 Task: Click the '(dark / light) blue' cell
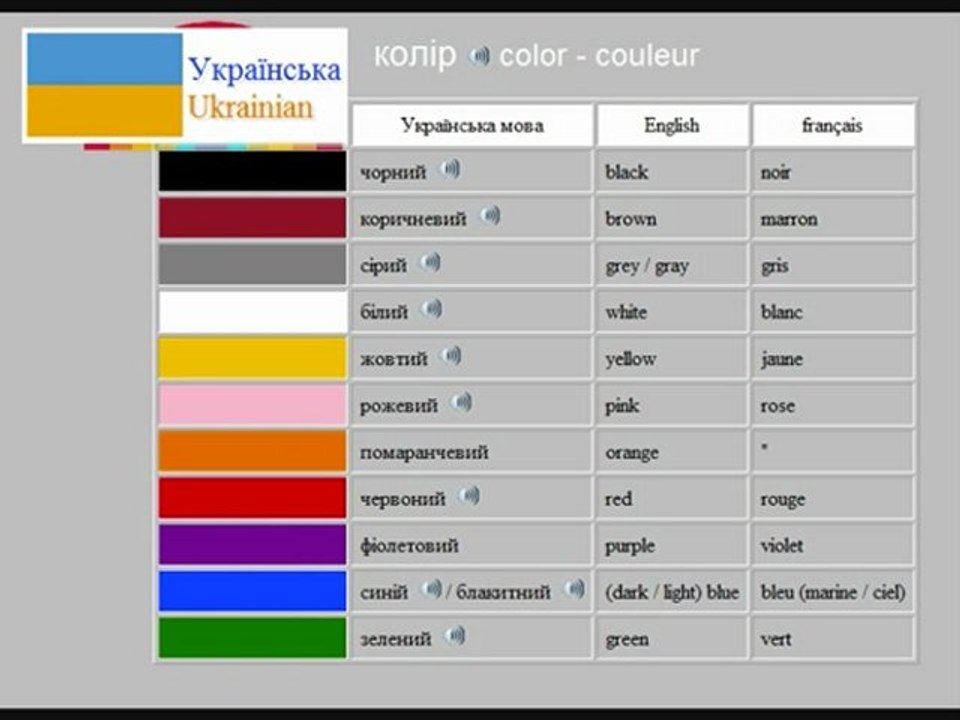(x=672, y=591)
